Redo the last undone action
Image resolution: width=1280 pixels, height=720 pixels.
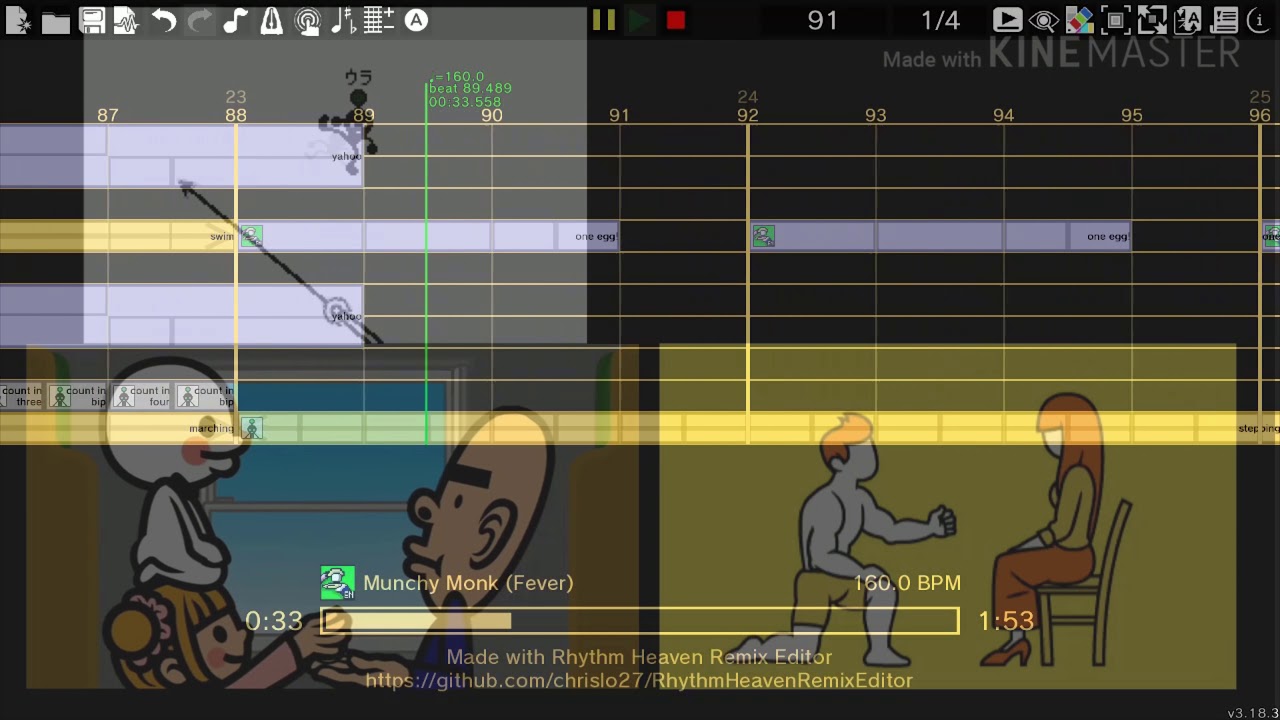click(199, 21)
